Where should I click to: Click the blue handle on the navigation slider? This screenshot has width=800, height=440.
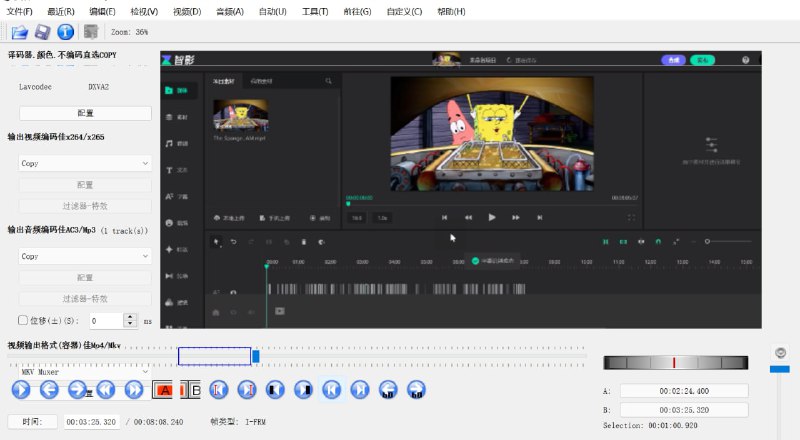[256, 356]
